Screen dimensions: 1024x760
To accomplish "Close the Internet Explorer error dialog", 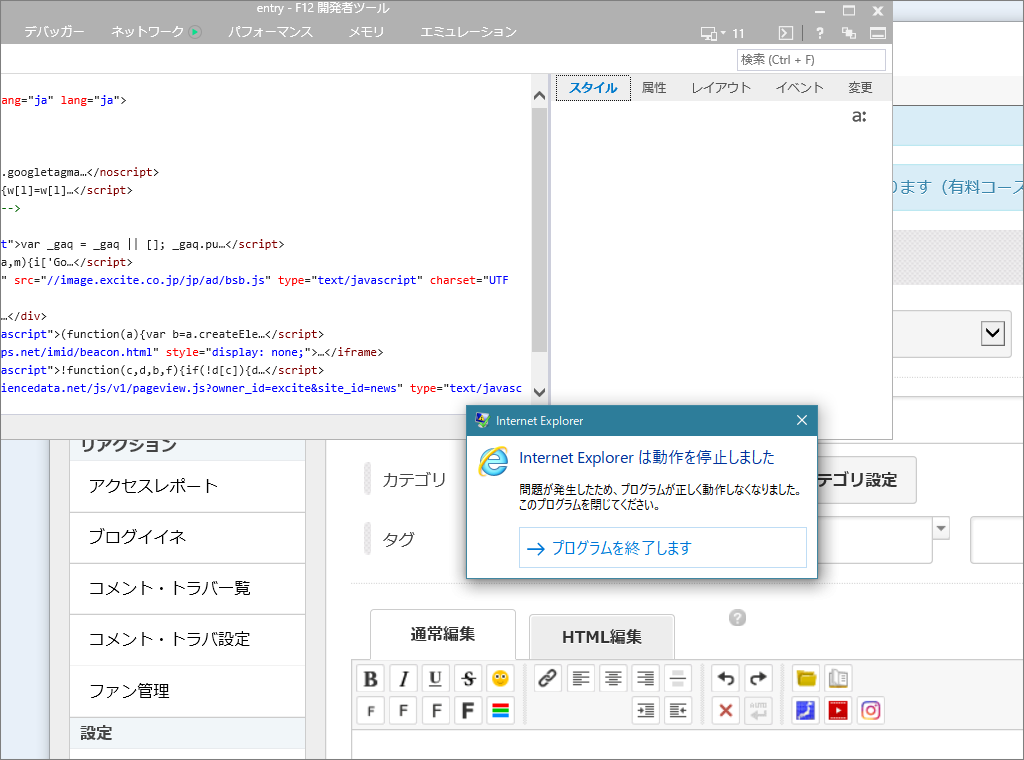I will coord(802,420).
